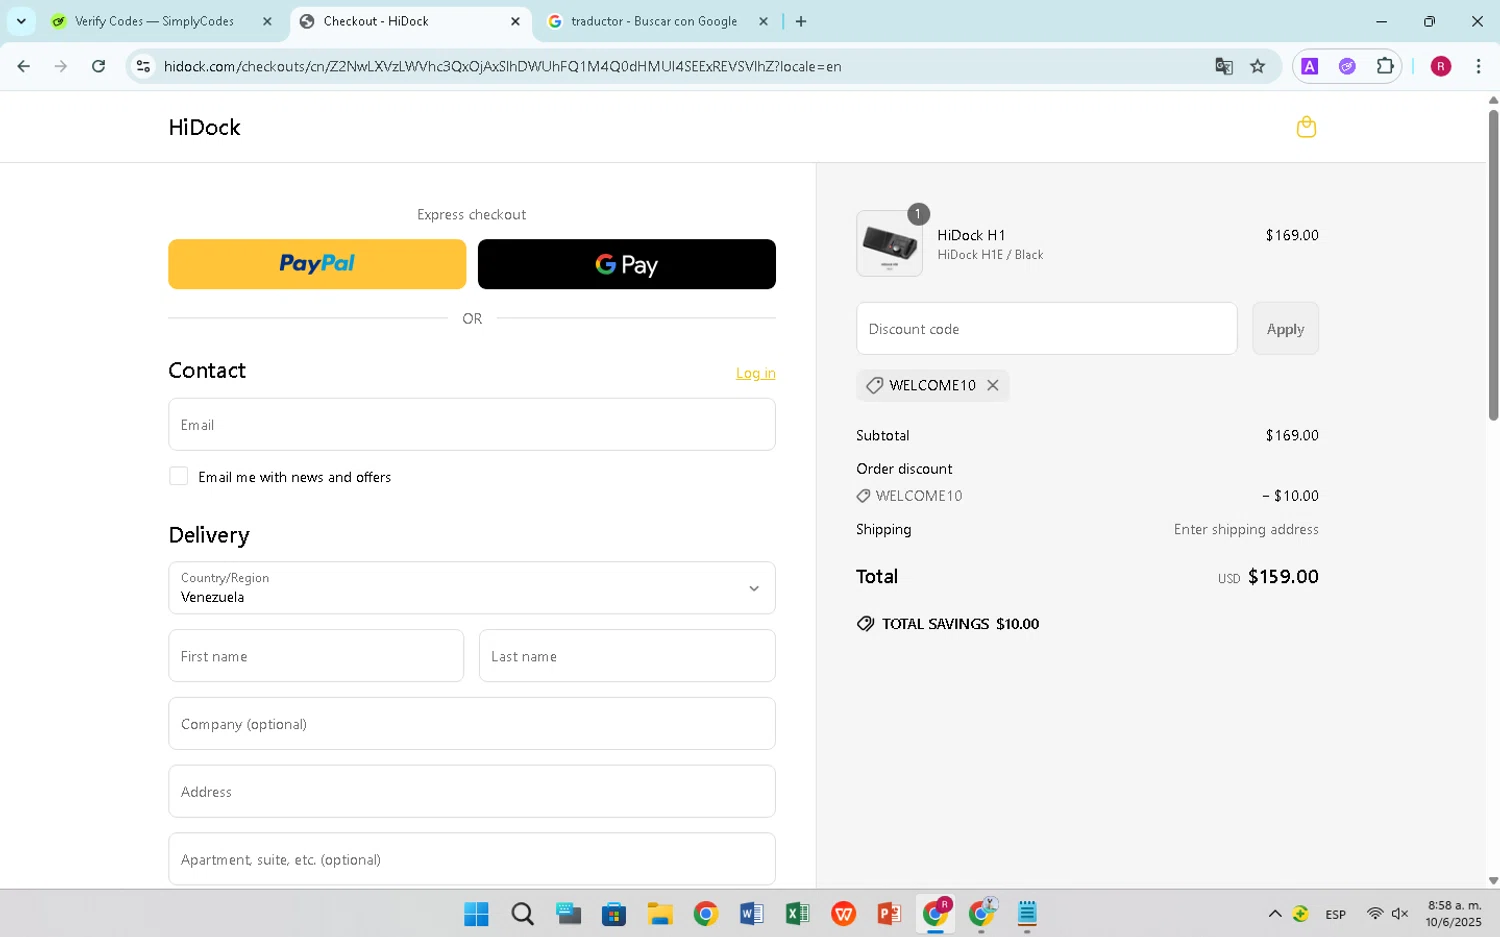The width and height of the screenshot is (1500, 937).
Task: Open the shopping bag cart icon
Action: (1306, 127)
